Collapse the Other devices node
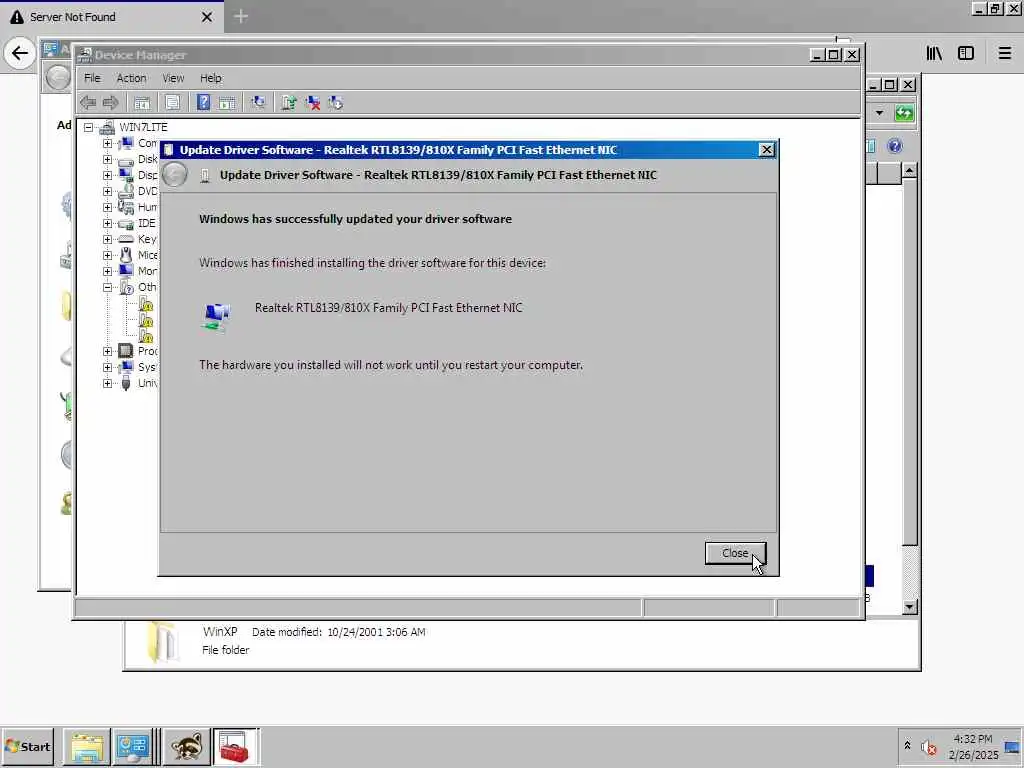The width and height of the screenshot is (1024, 768). pyautogui.click(x=107, y=287)
